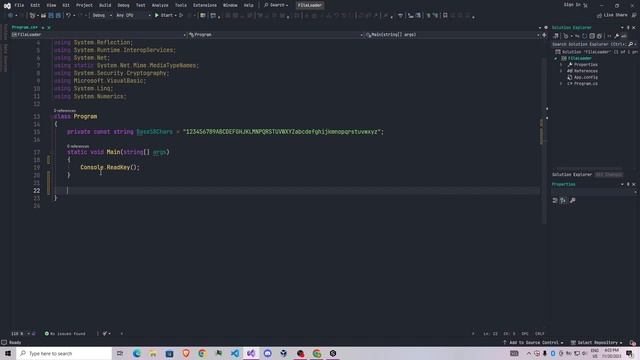This screenshot has width=640, height=360.
Task: Click the toolbar search box
Action: pyautogui.click(x=276, y=5)
